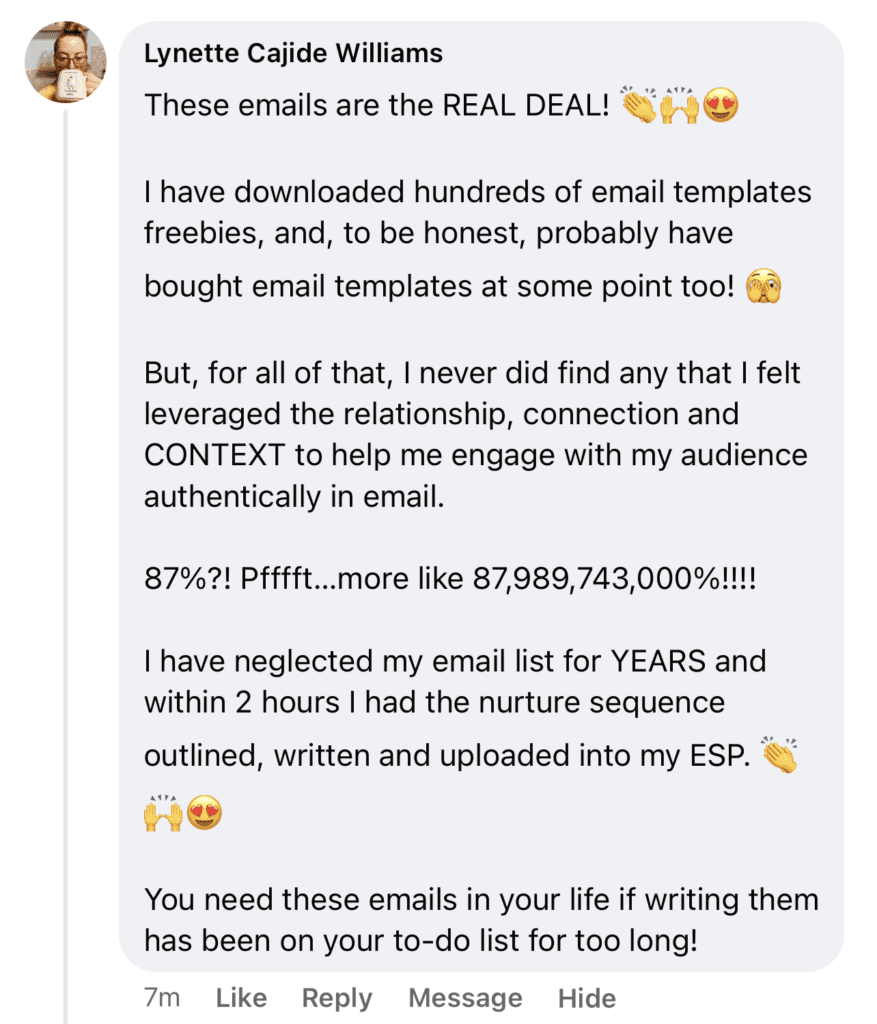Click the clapping hands emoji after REAL DEAL
877x1024 pixels.
coord(639,105)
